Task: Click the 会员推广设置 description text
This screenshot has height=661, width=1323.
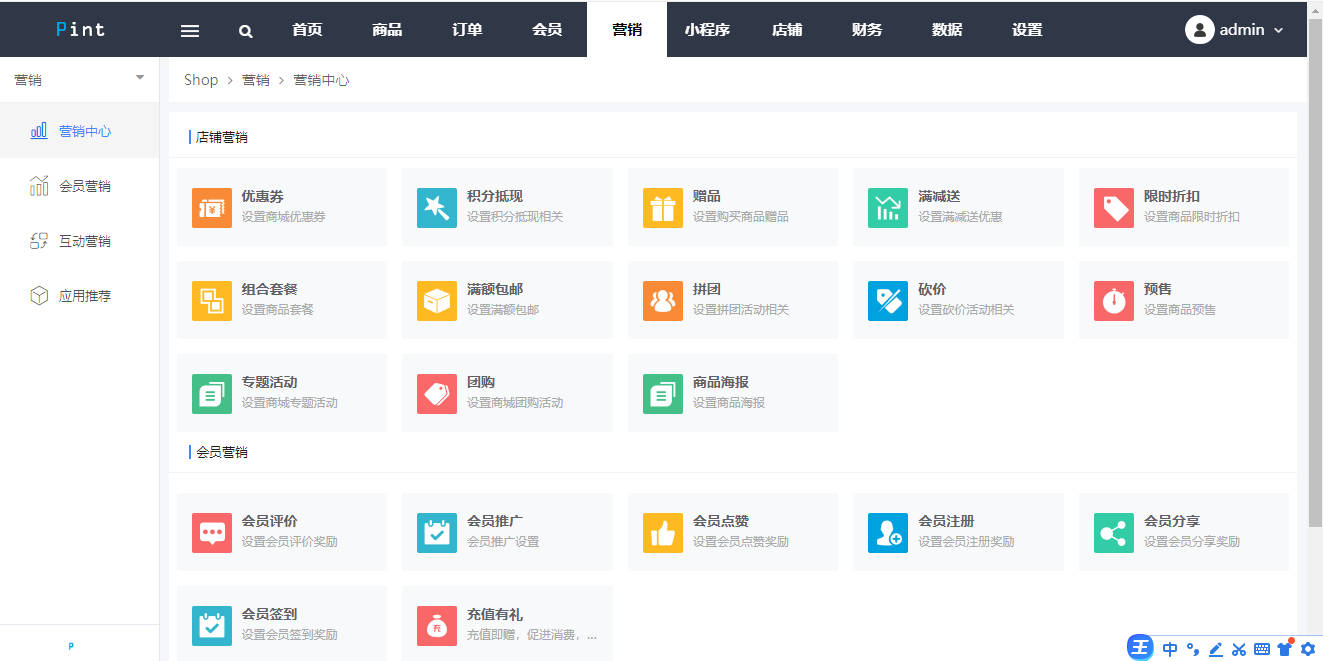Action: [x=503, y=542]
